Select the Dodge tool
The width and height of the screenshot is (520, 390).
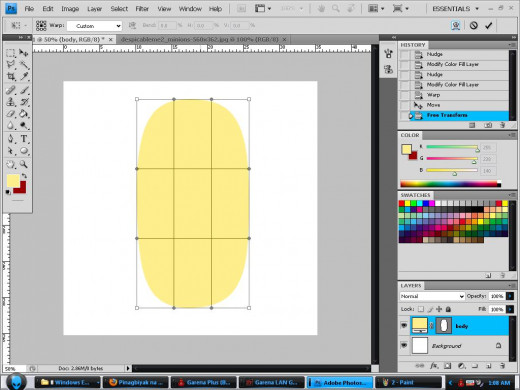(24, 125)
